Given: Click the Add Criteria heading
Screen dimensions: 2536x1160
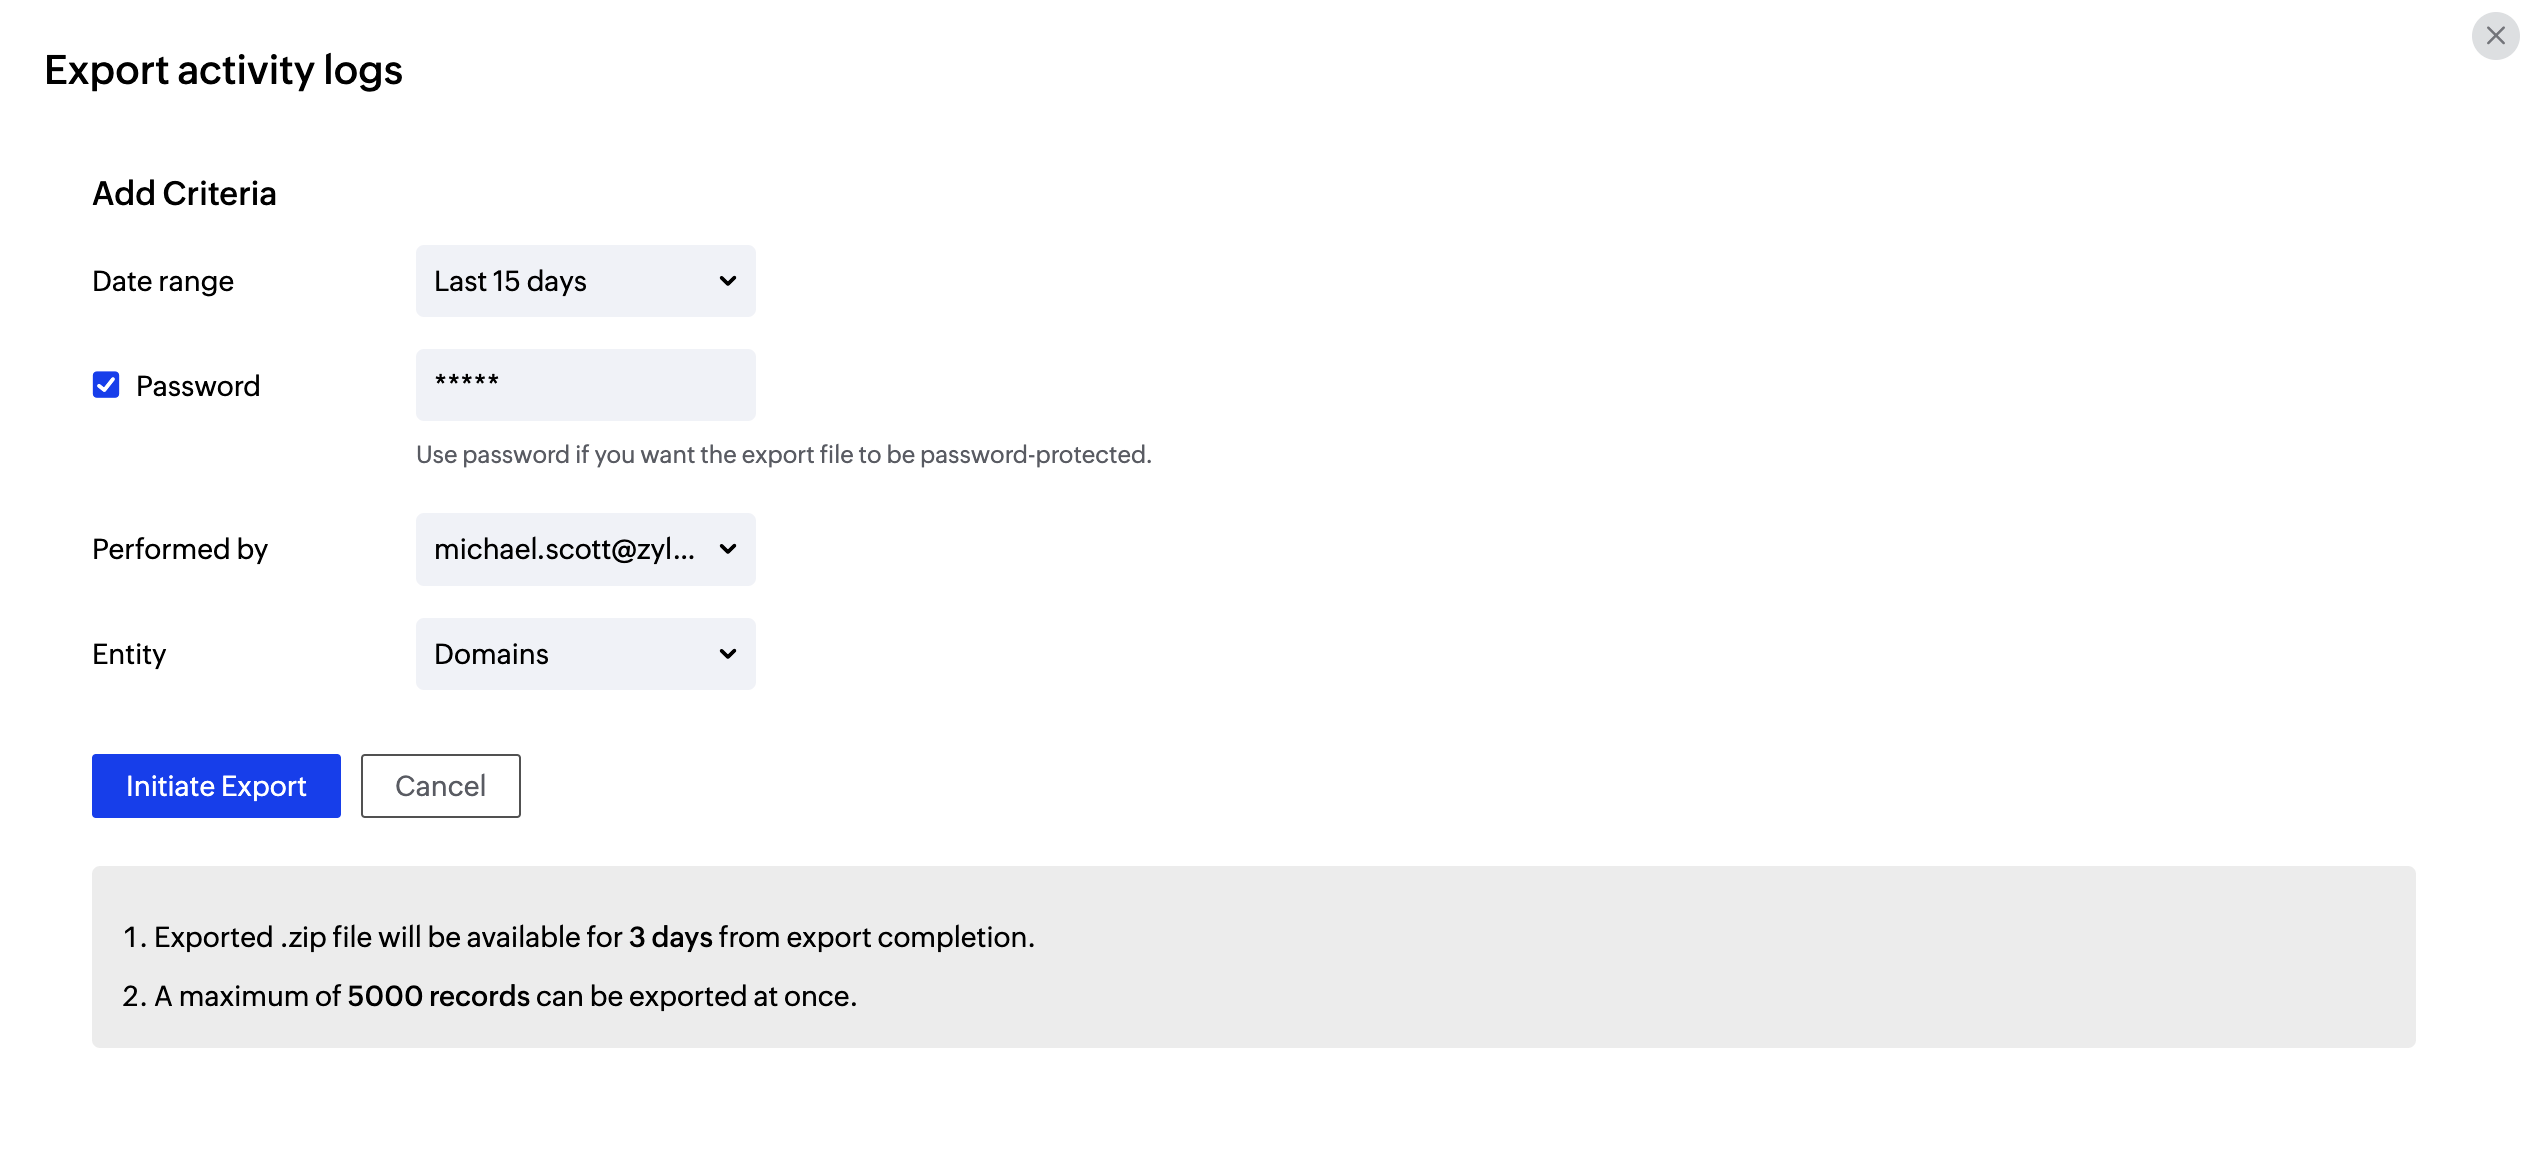Looking at the screenshot, I should point(184,192).
